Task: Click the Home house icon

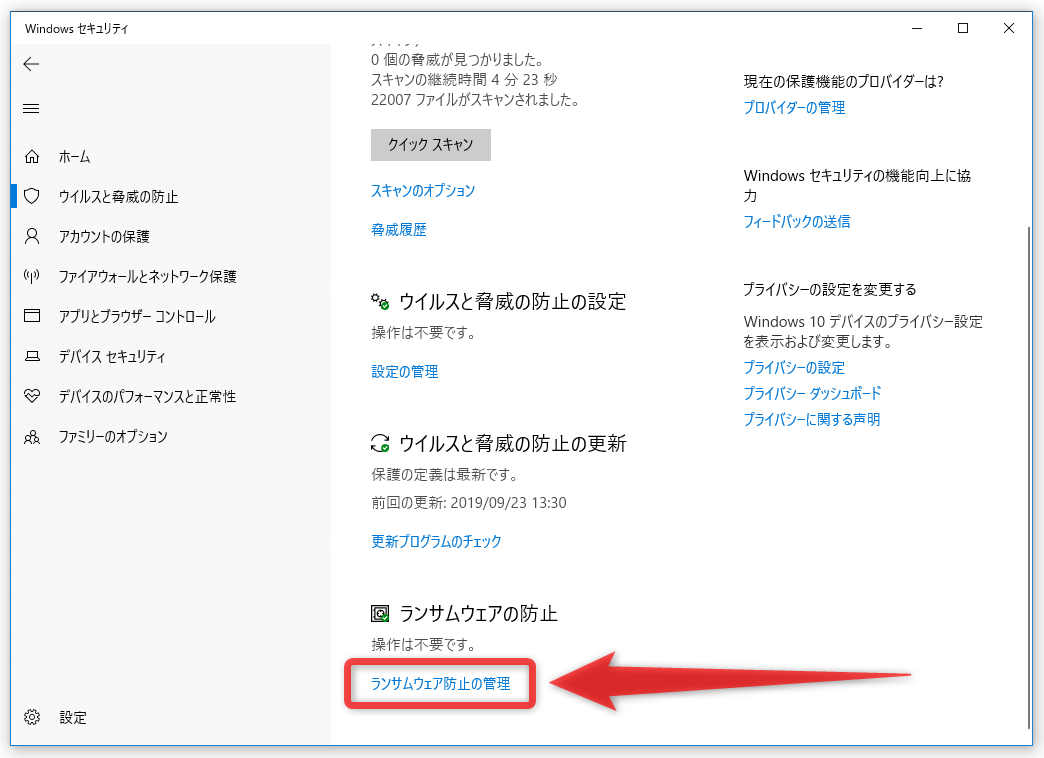Action: pyautogui.click(x=32, y=157)
